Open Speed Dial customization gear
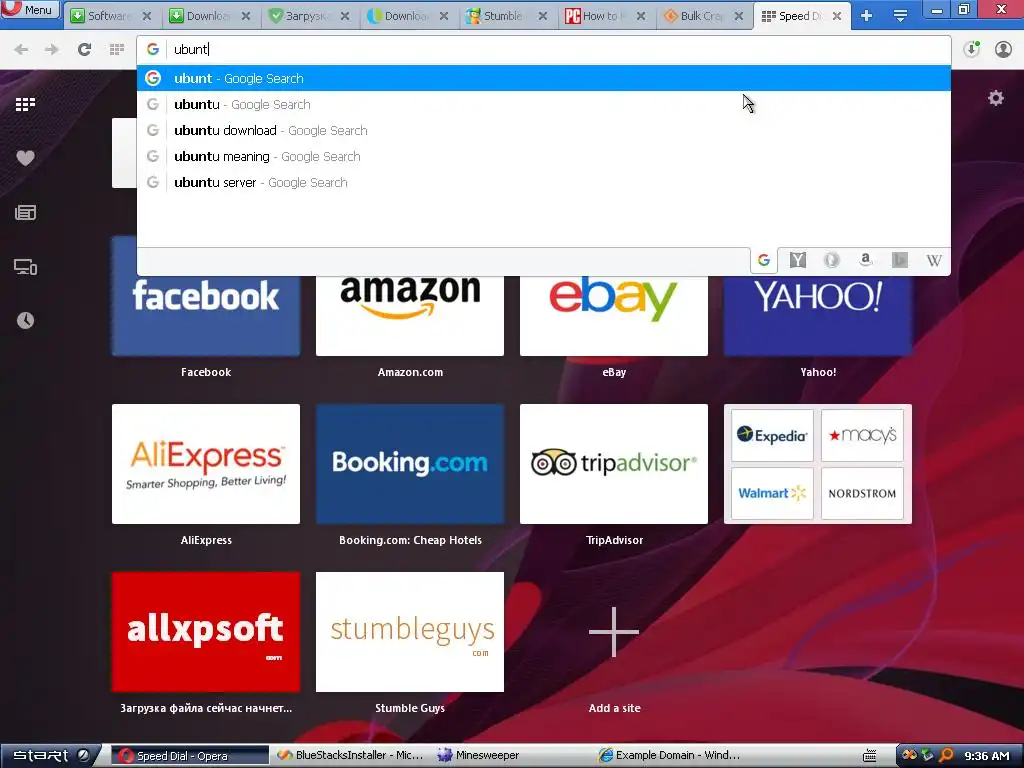Image resolution: width=1024 pixels, height=768 pixels. click(x=995, y=98)
